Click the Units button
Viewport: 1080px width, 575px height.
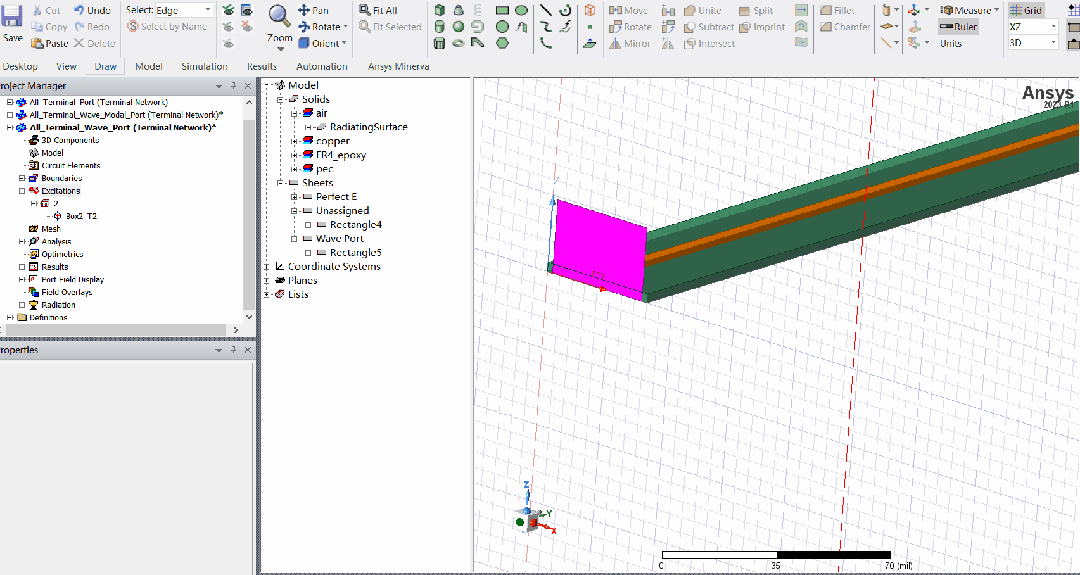tap(951, 43)
